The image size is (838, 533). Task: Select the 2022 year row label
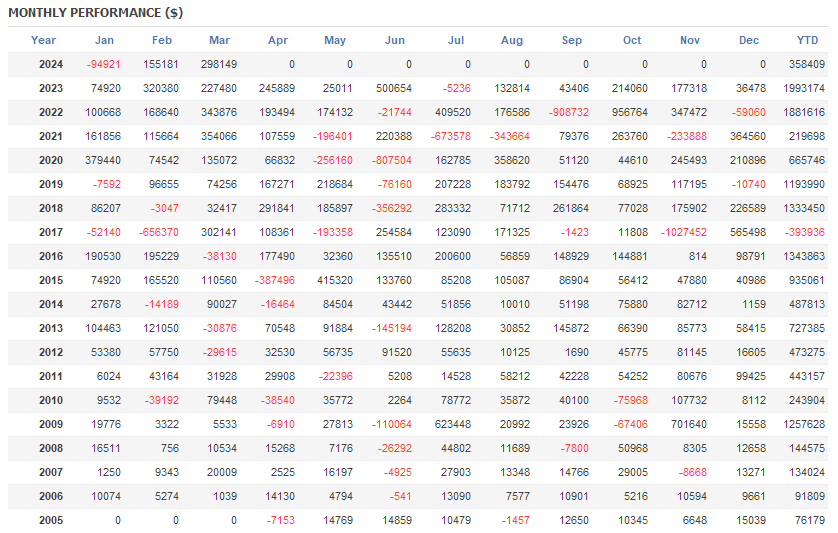pyautogui.click(x=51, y=112)
